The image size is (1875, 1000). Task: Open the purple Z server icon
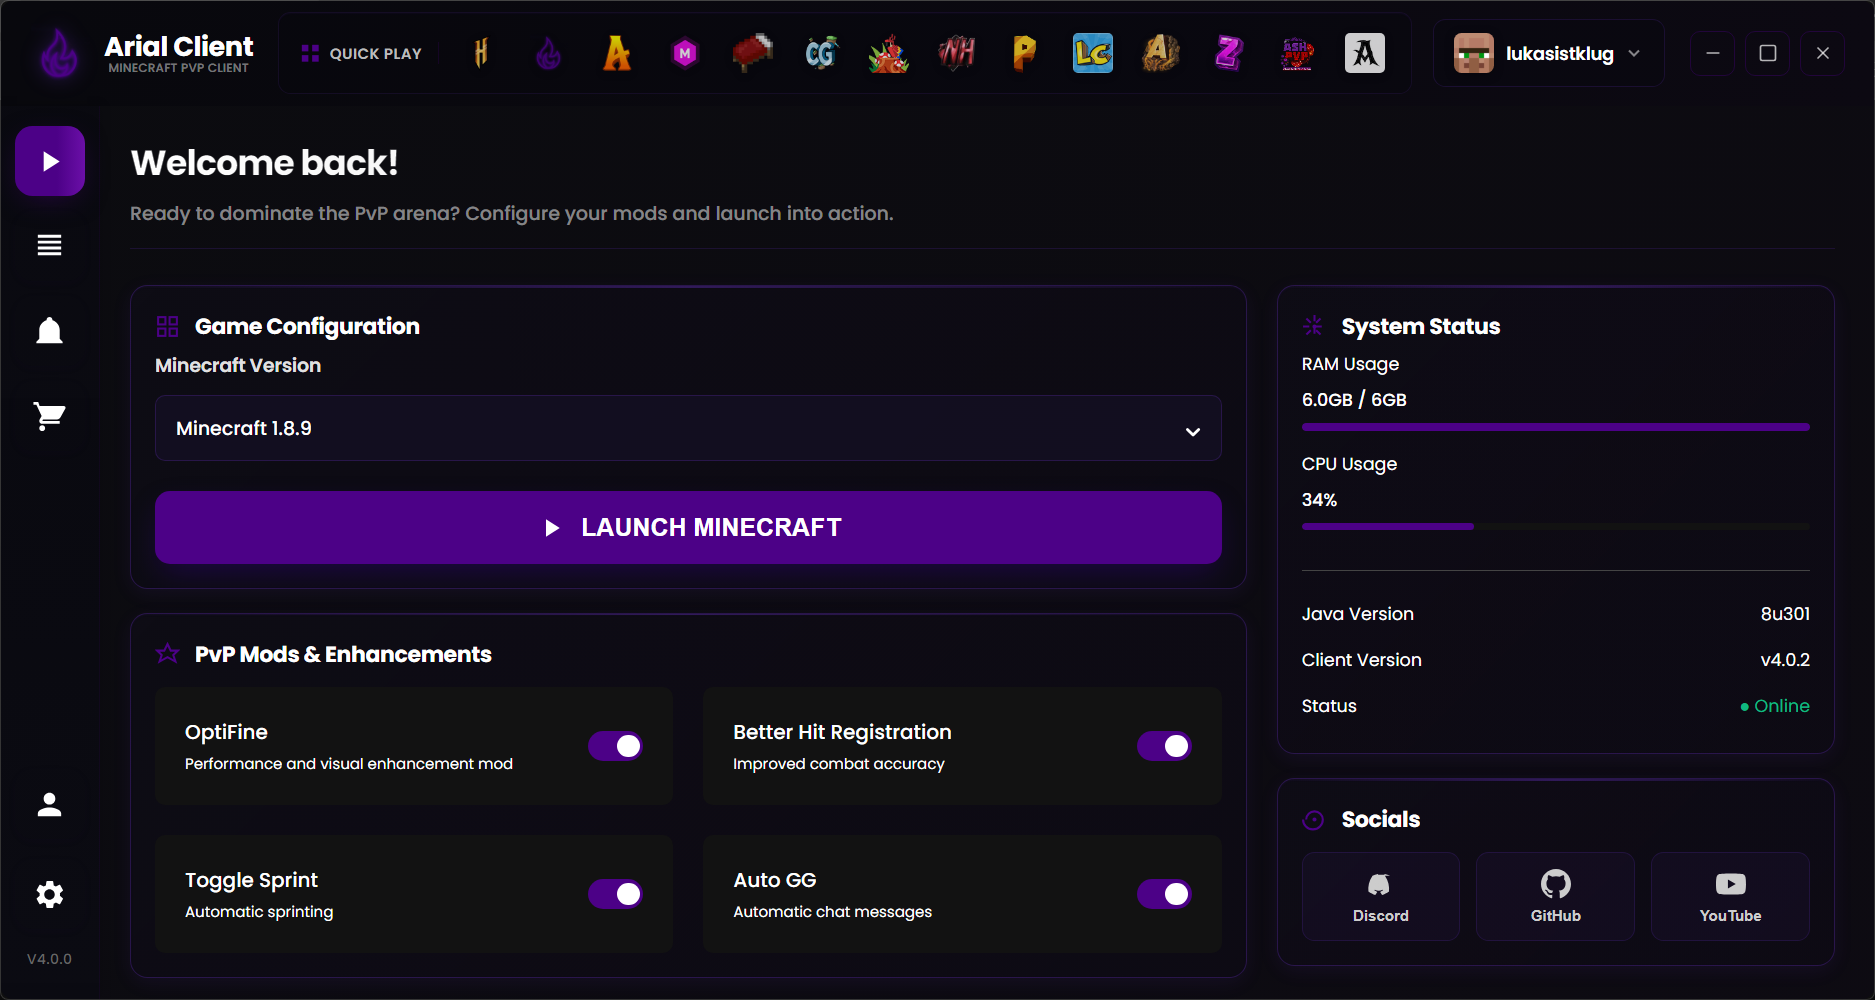pos(1229,53)
